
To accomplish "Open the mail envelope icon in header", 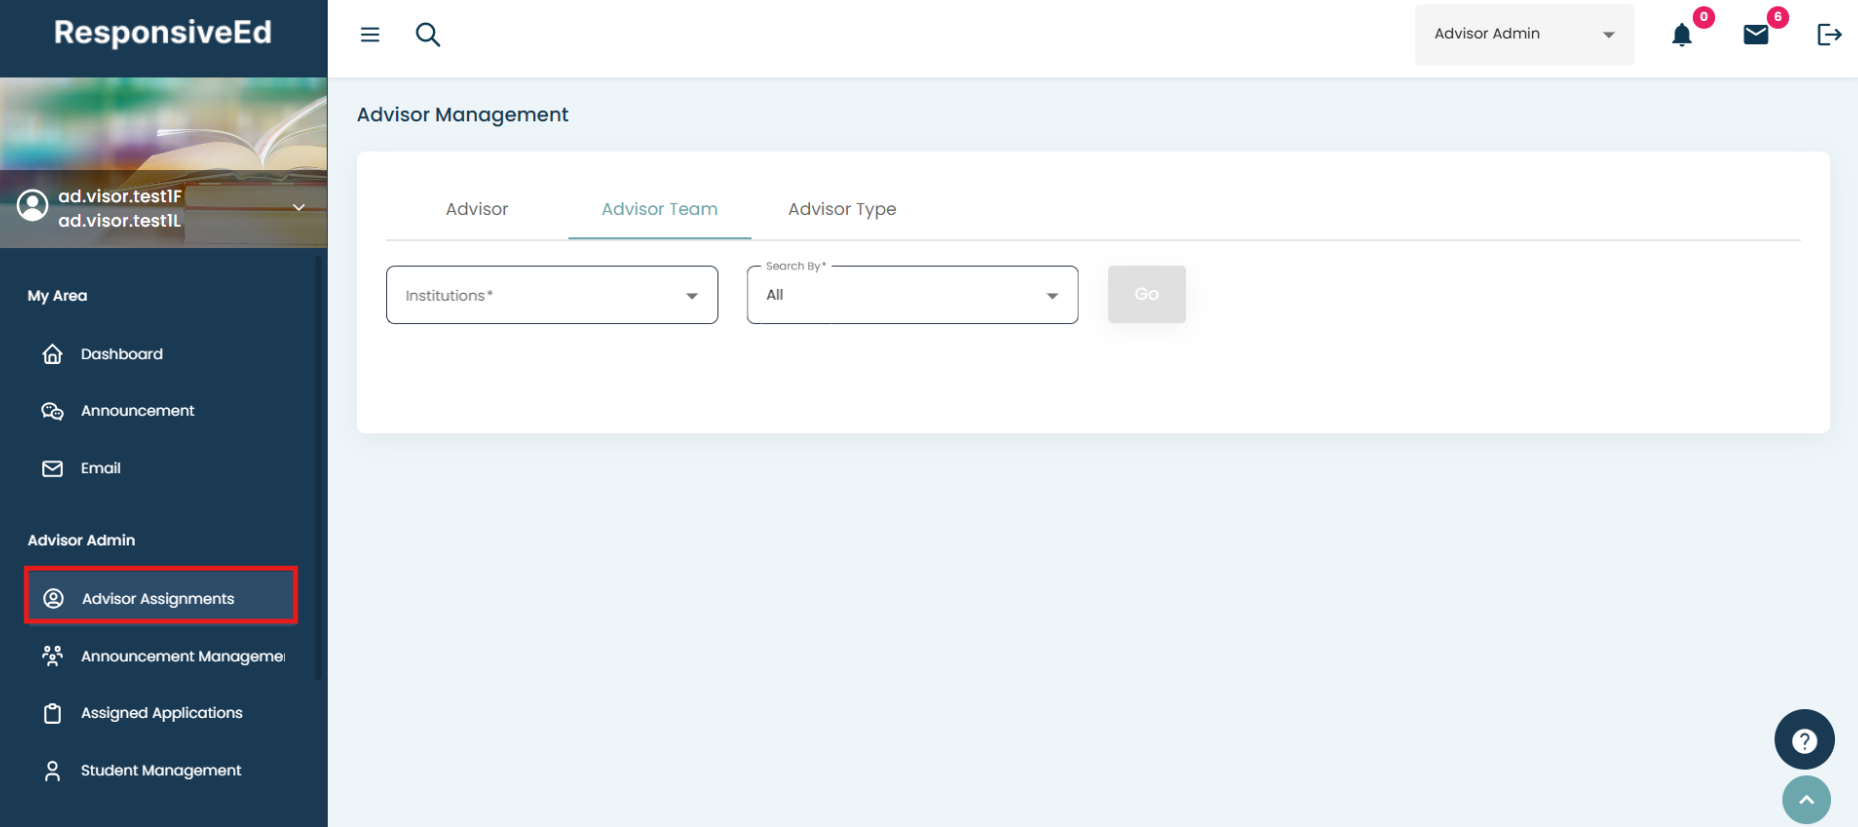I will pos(1756,35).
